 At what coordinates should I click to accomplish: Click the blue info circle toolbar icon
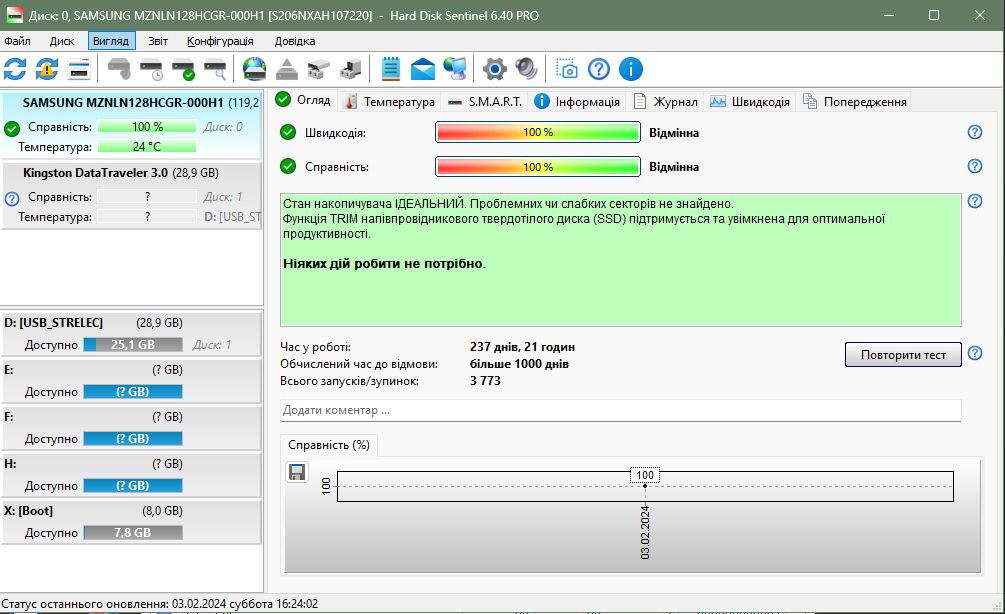point(631,69)
